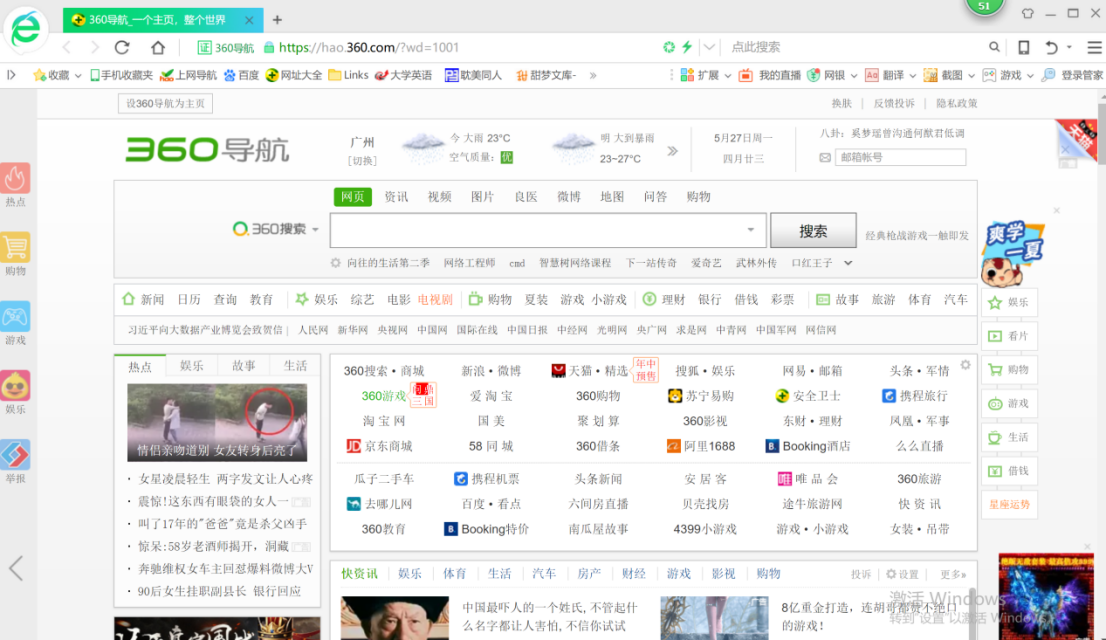Open the 360游戏 link
This screenshot has height=640, width=1106.
coord(384,396)
